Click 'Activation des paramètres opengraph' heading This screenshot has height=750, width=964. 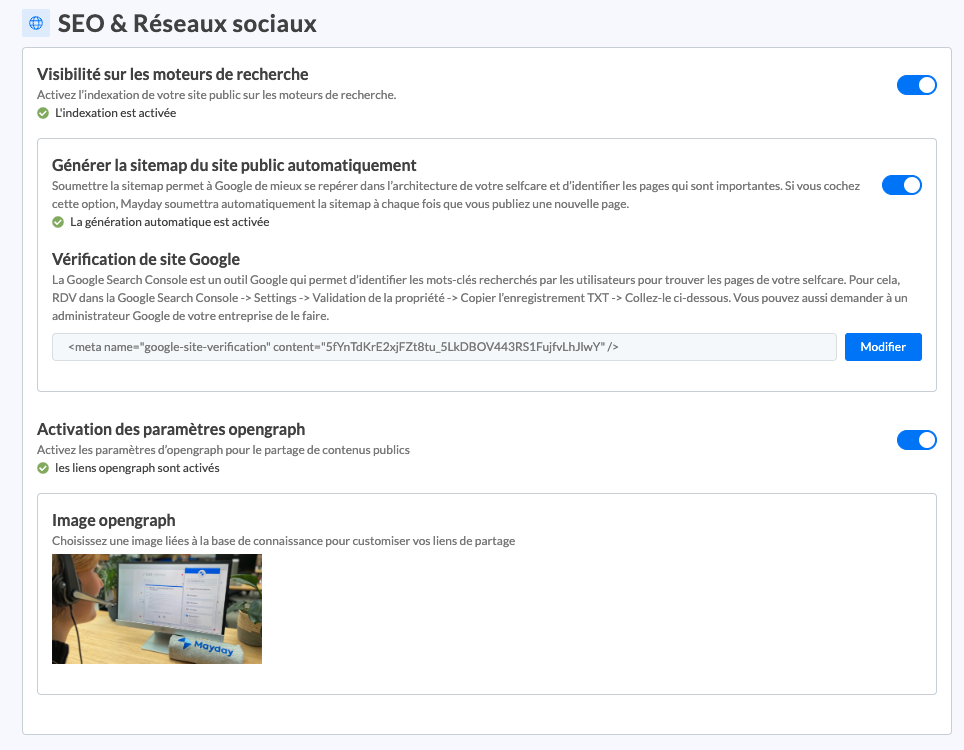point(171,429)
